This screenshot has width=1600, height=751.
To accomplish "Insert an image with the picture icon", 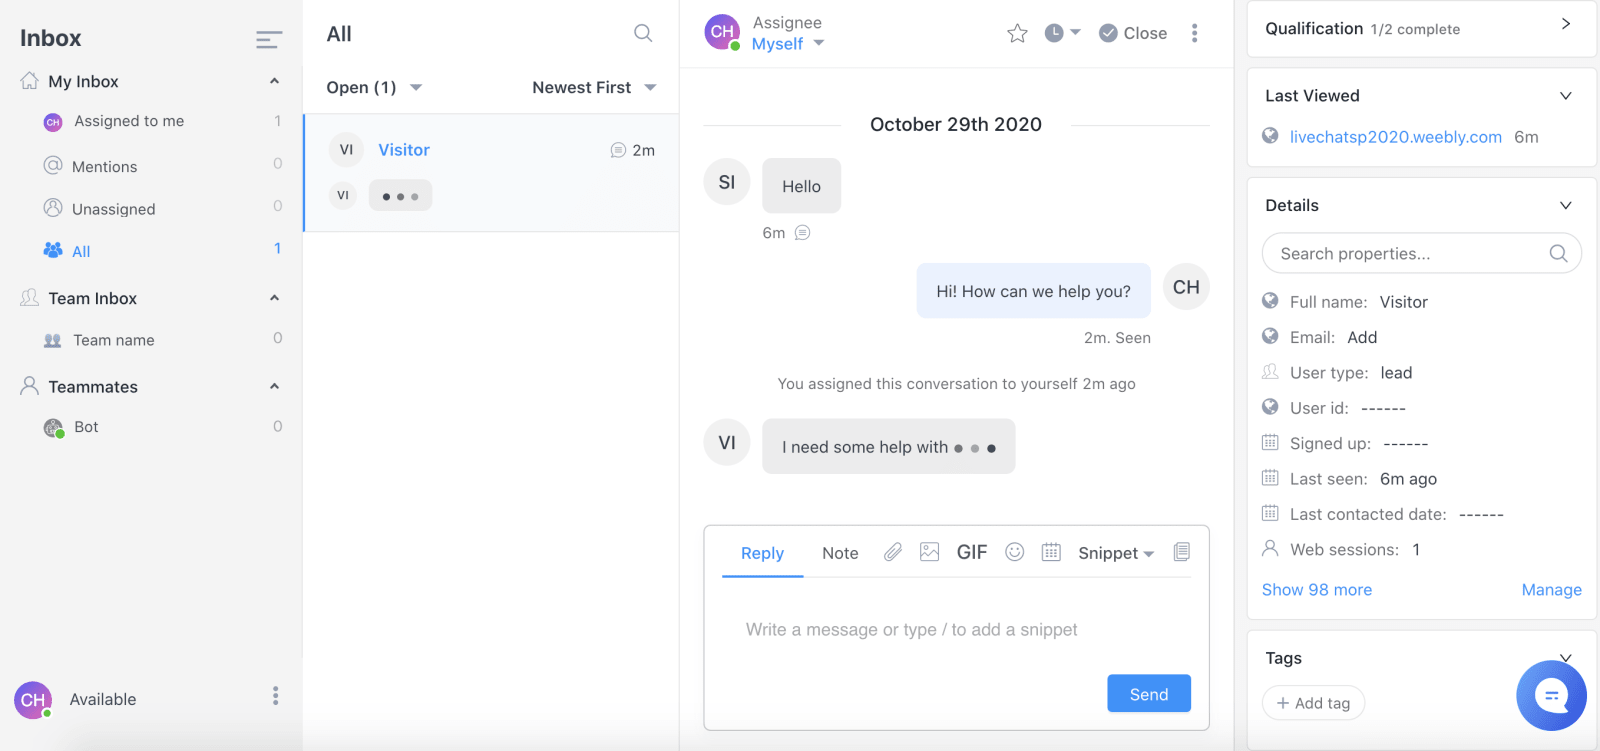I will coord(929,552).
